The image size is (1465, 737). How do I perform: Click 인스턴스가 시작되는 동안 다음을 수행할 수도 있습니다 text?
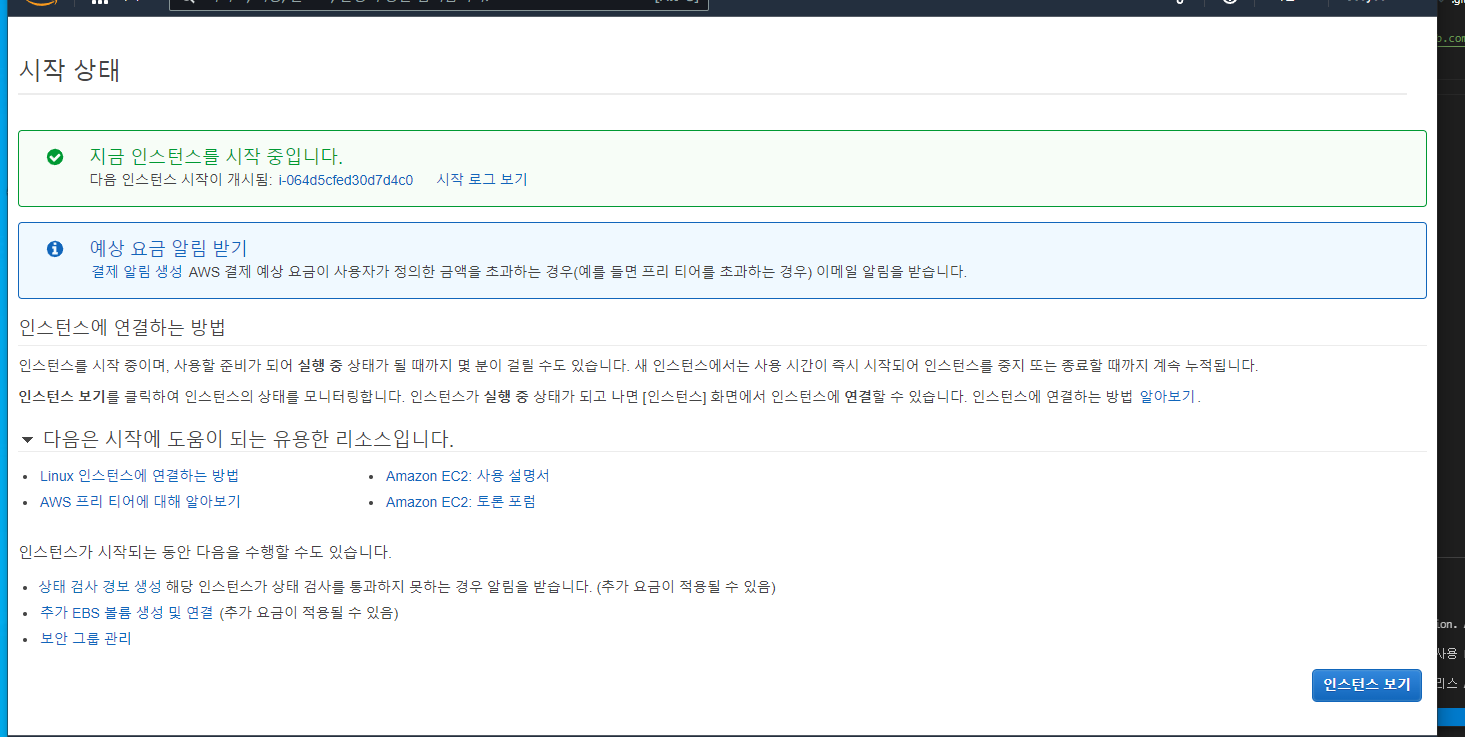(x=205, y=552)
